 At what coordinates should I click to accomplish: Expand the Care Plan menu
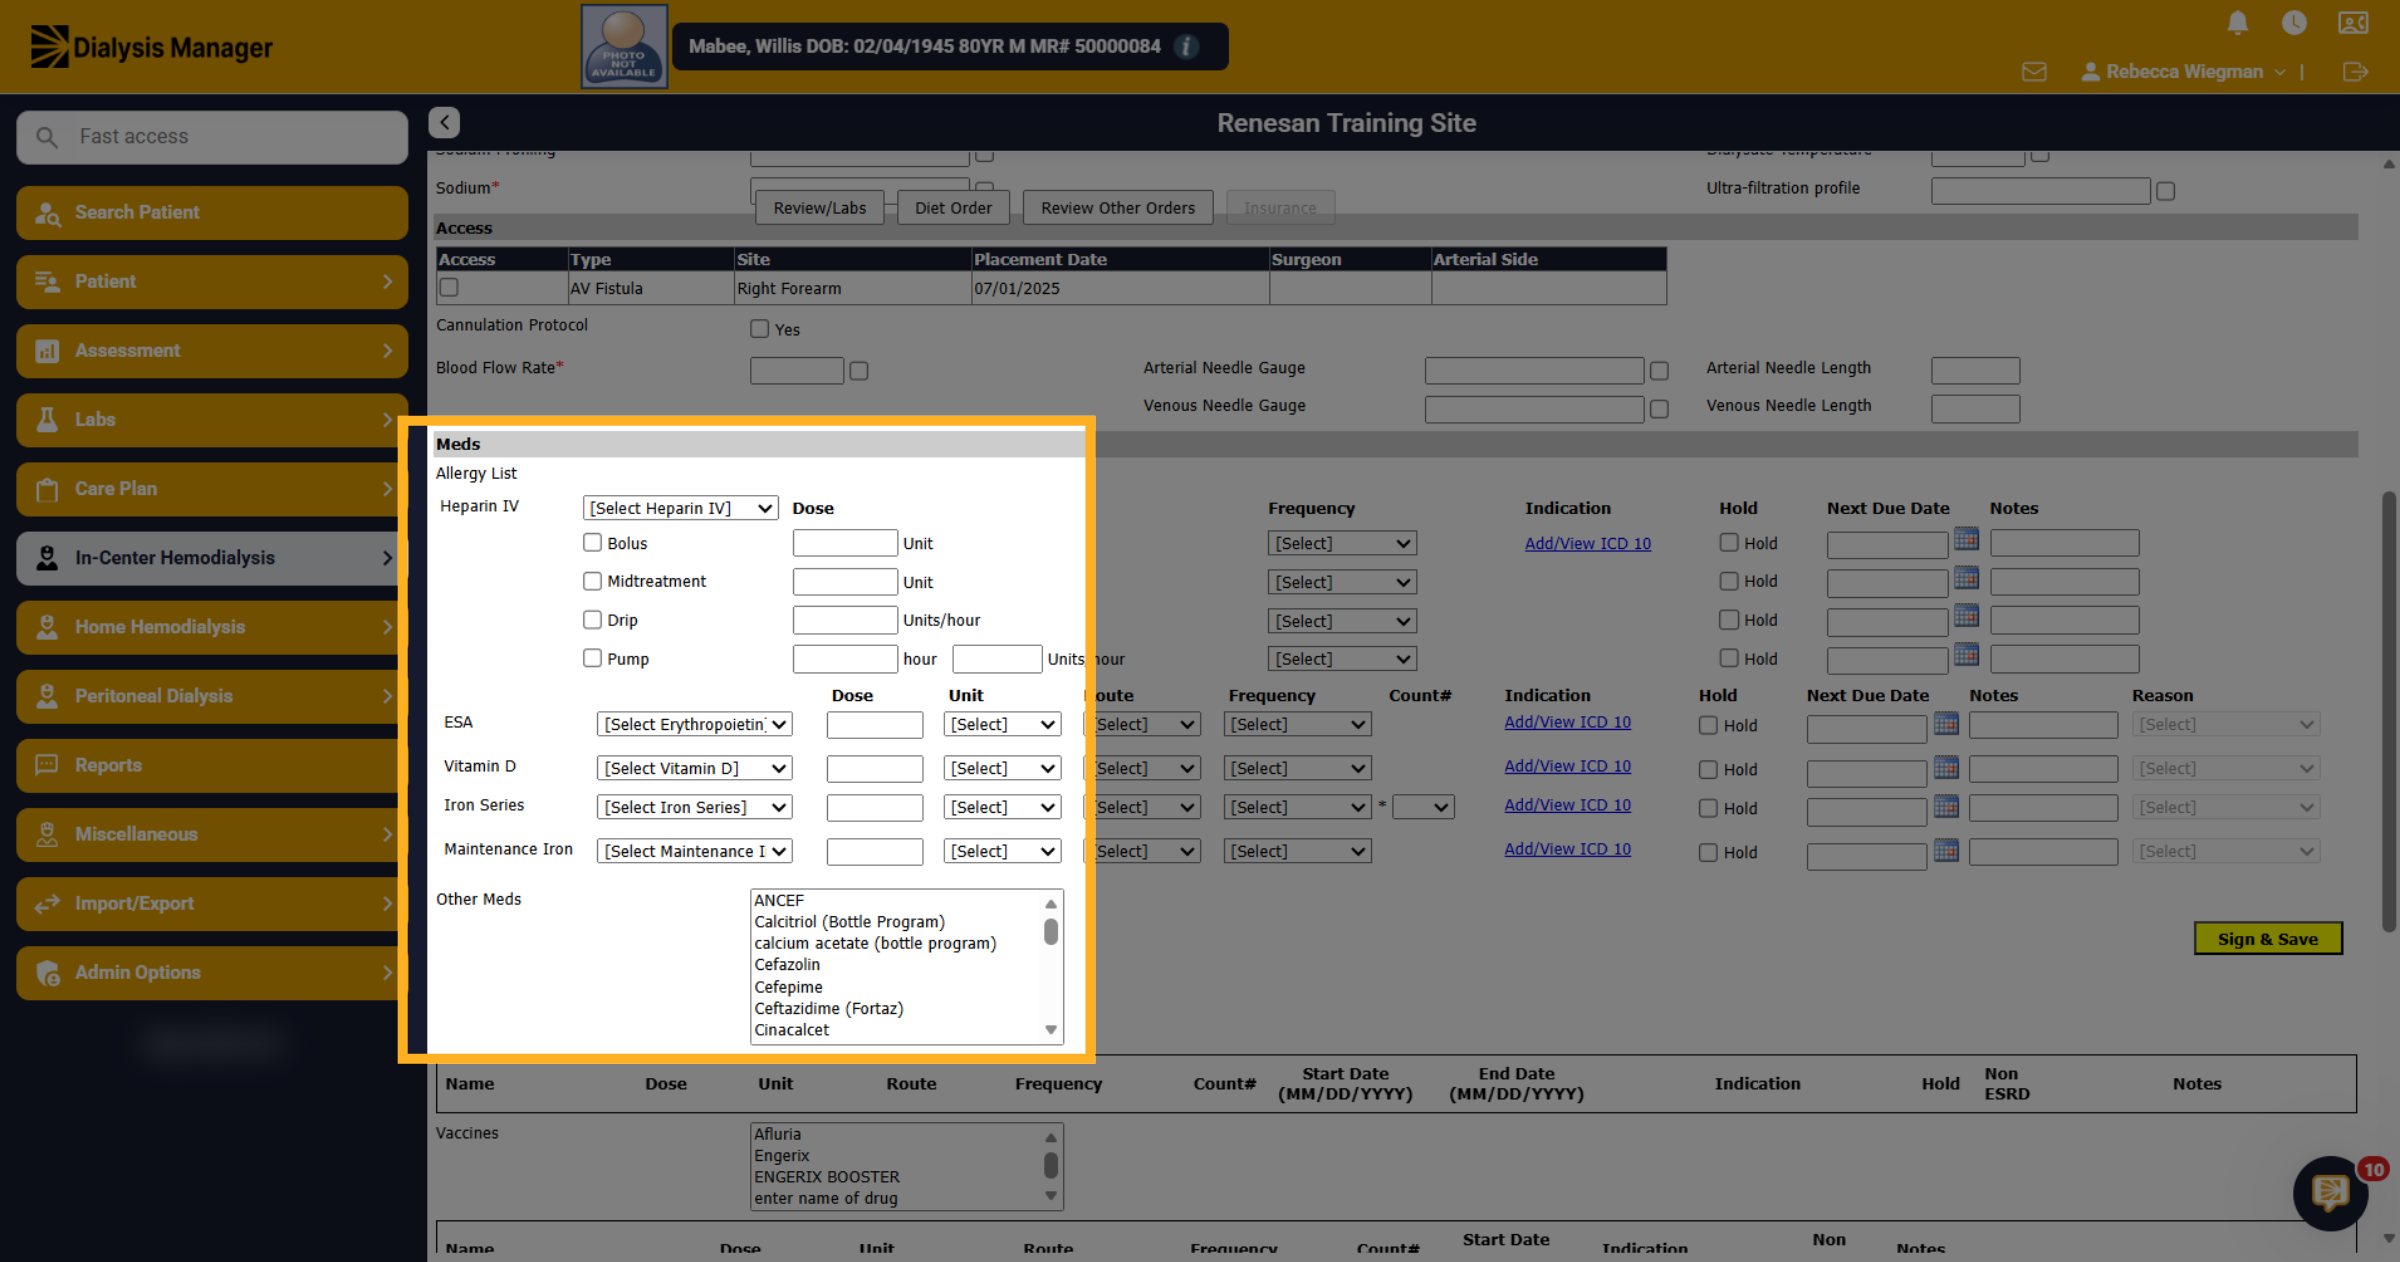pyautogui.click(x=212, y=488)
